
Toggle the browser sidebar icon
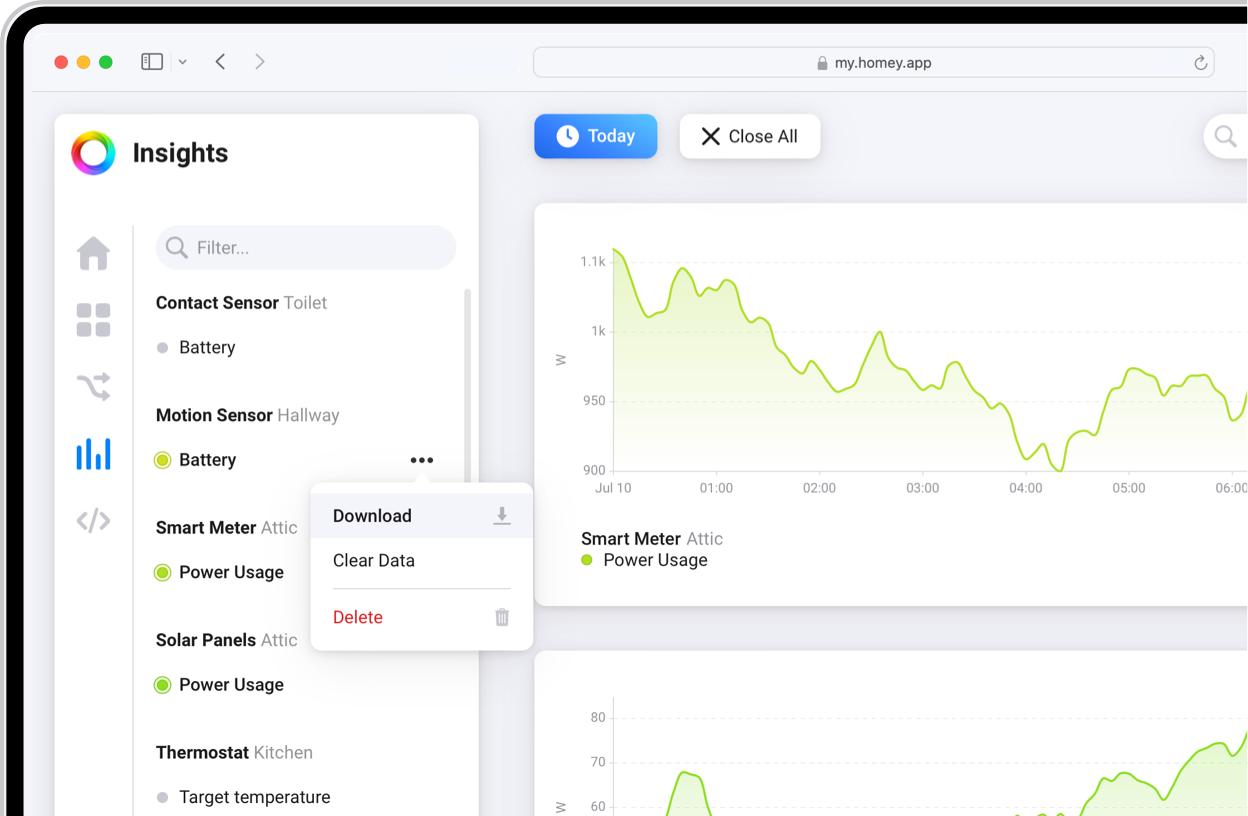point(152,62)
